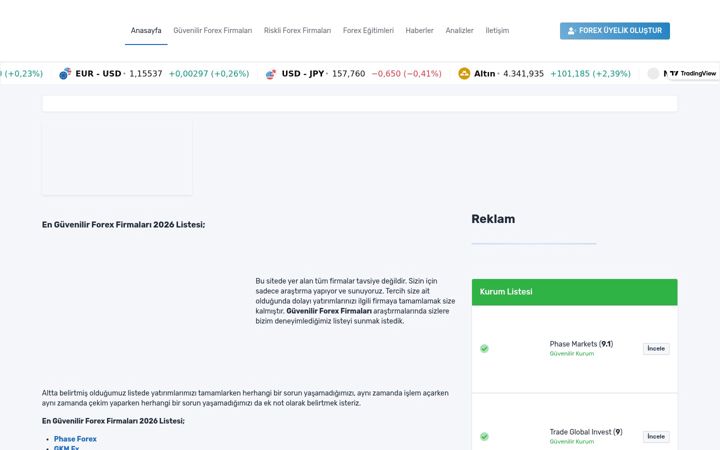Click the EUR - USD flag icon
This screenshot has height=450, width=720.
tap(65, 73)
